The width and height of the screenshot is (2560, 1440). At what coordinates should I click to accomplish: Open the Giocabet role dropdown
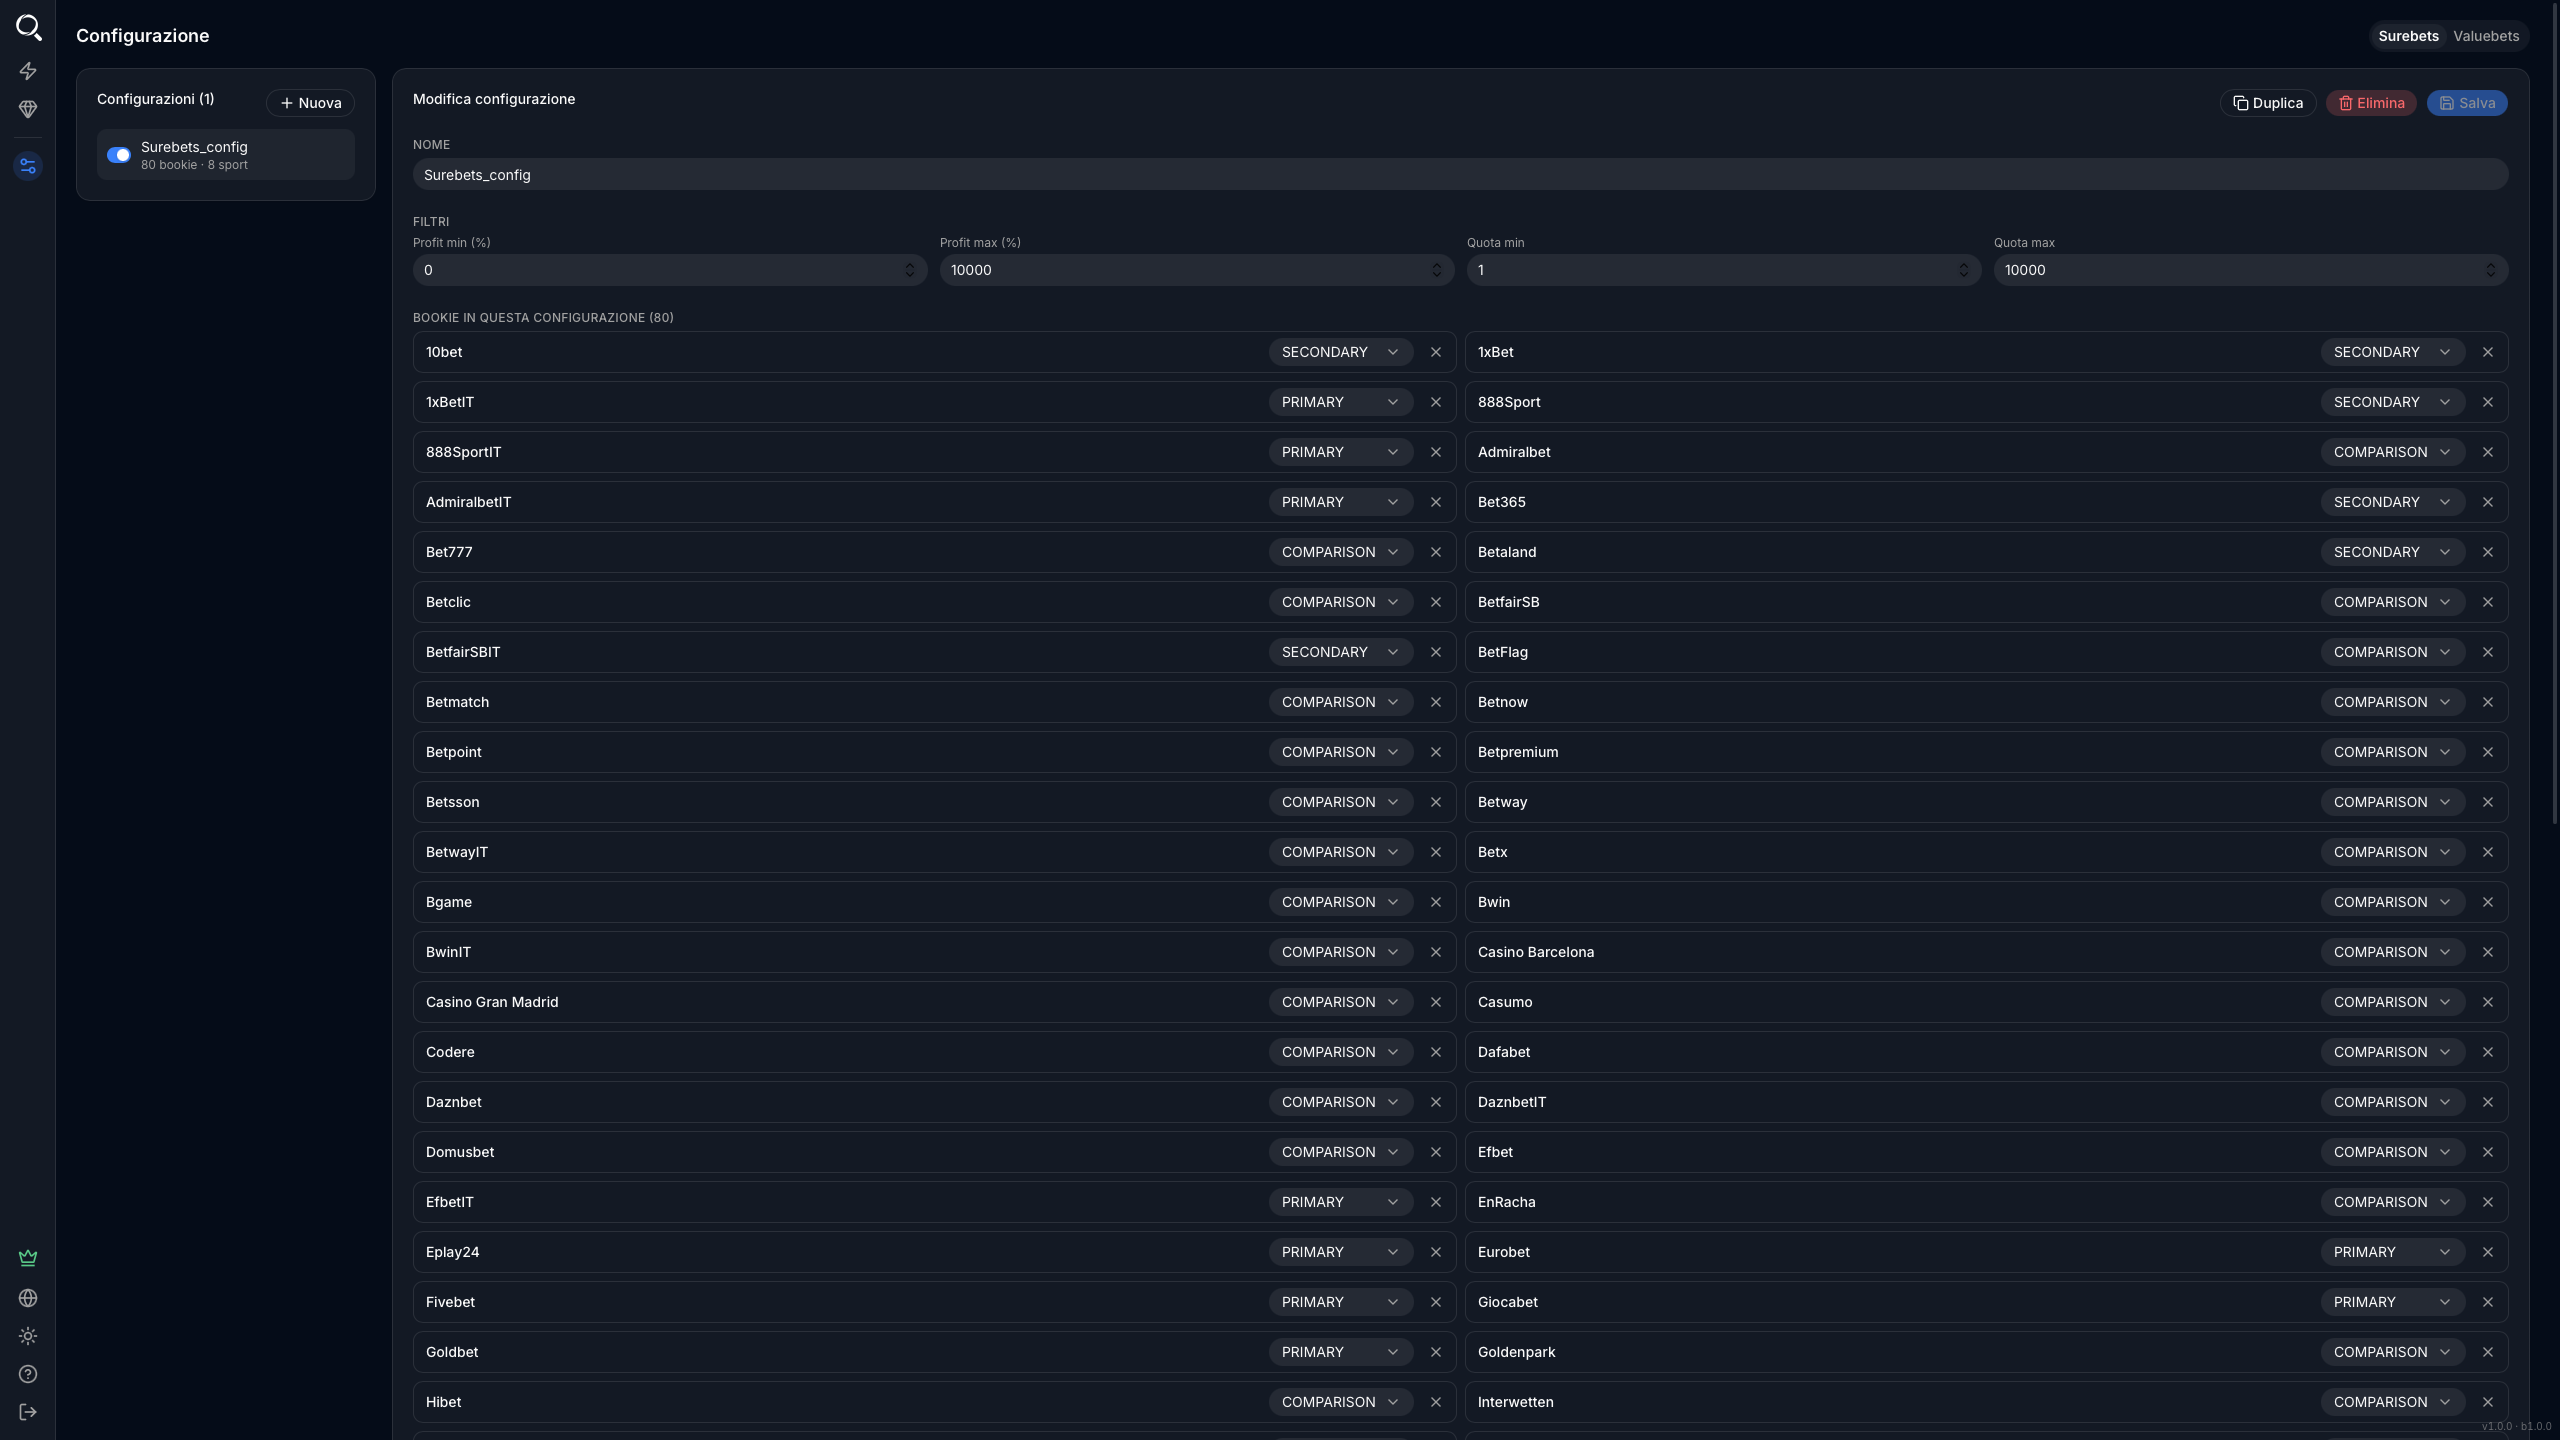coord(2393,1302)
